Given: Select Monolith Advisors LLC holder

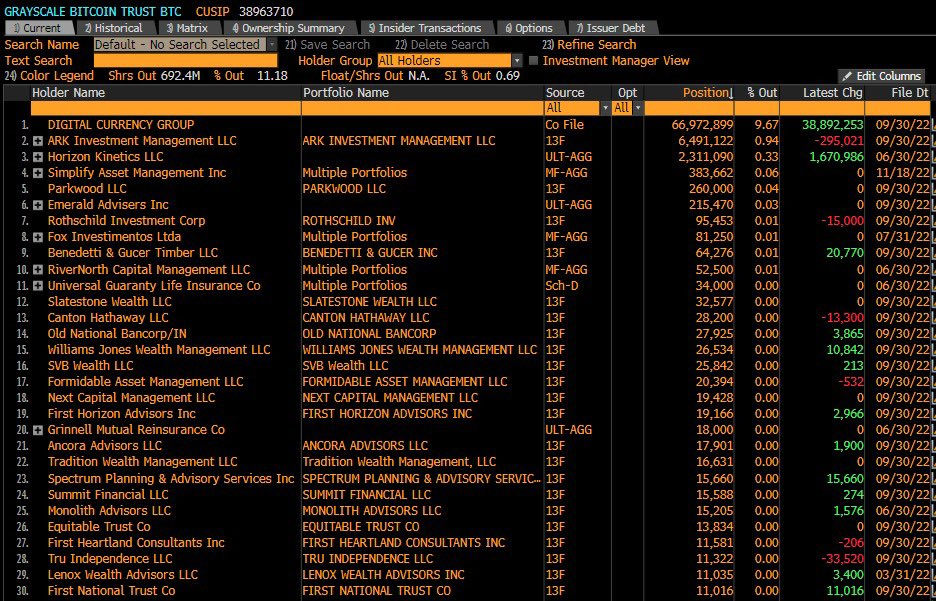Looking at the screenshot, I should click(x=109, y=511).
